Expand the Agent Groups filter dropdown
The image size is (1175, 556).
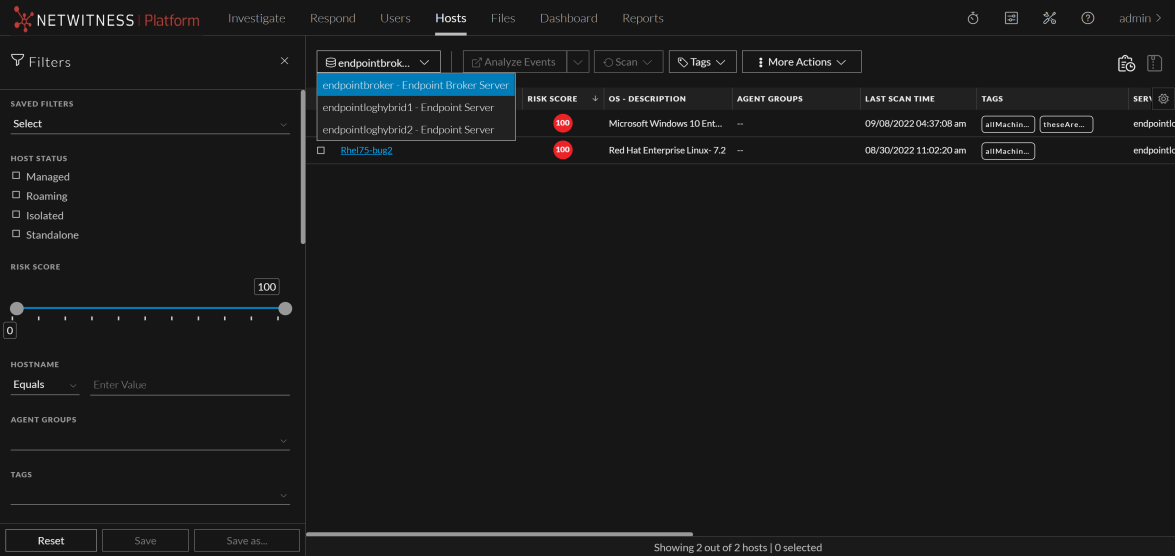pyautogui.click(x=150, y=440)
